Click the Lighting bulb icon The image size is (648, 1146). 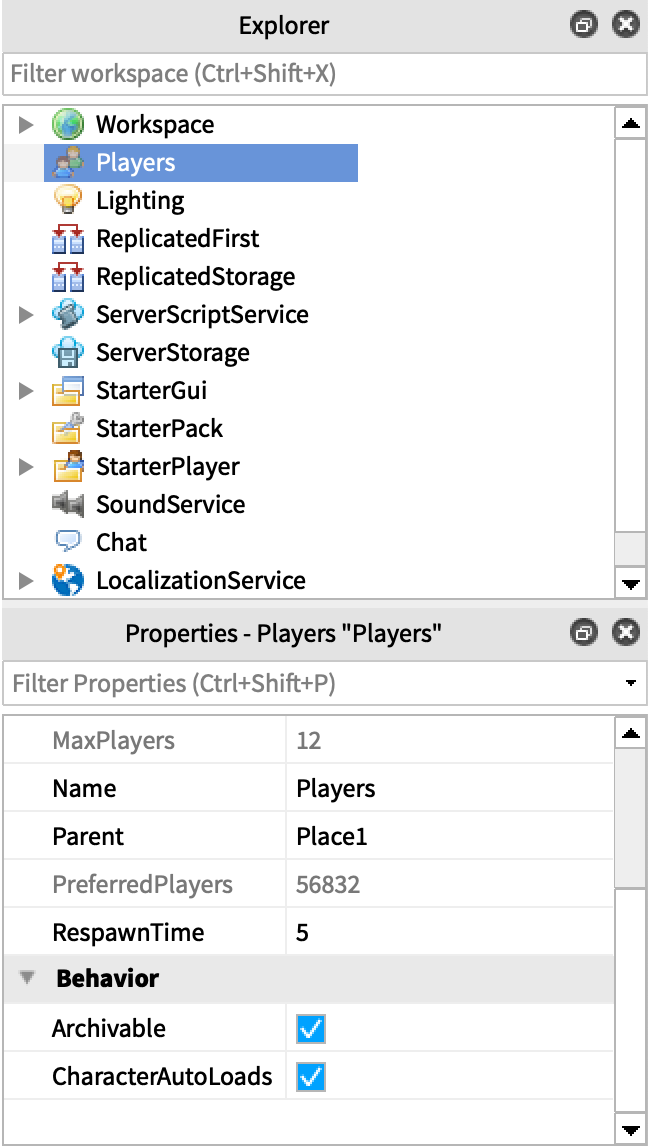pos(67,201)
